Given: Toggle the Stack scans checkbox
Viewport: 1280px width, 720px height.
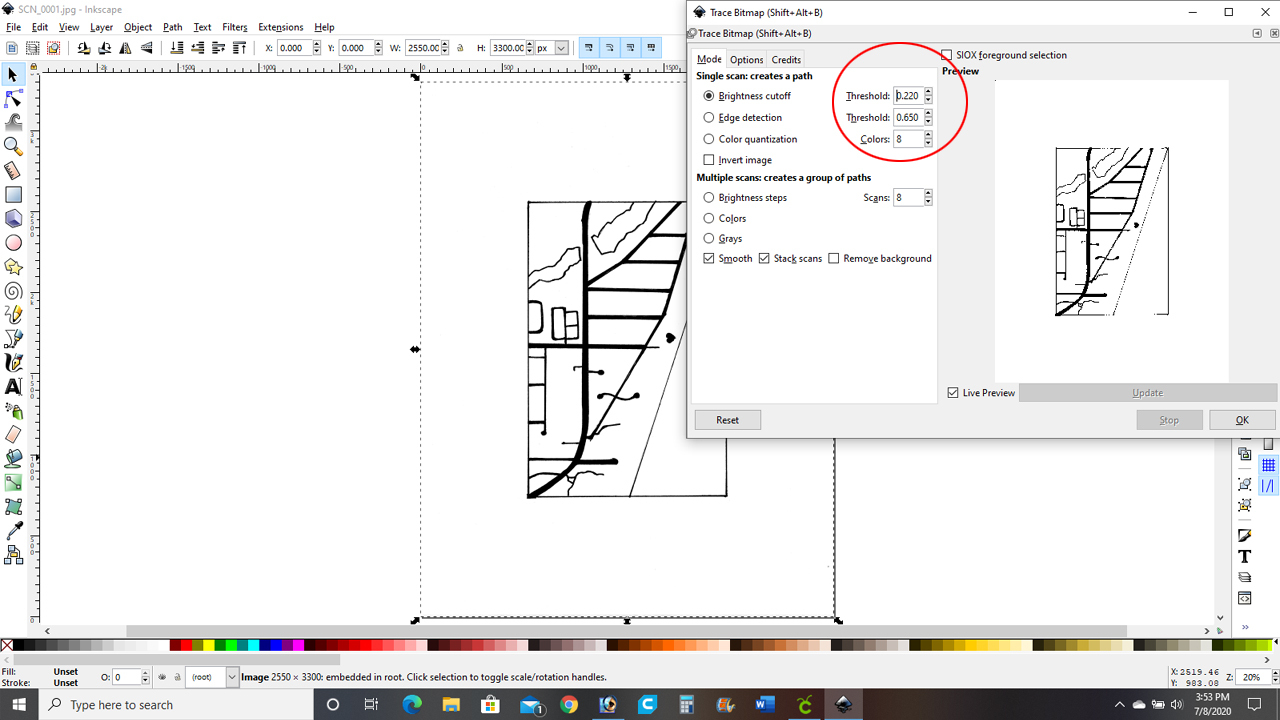Looking at the screenshot, I should pos(764,259).
